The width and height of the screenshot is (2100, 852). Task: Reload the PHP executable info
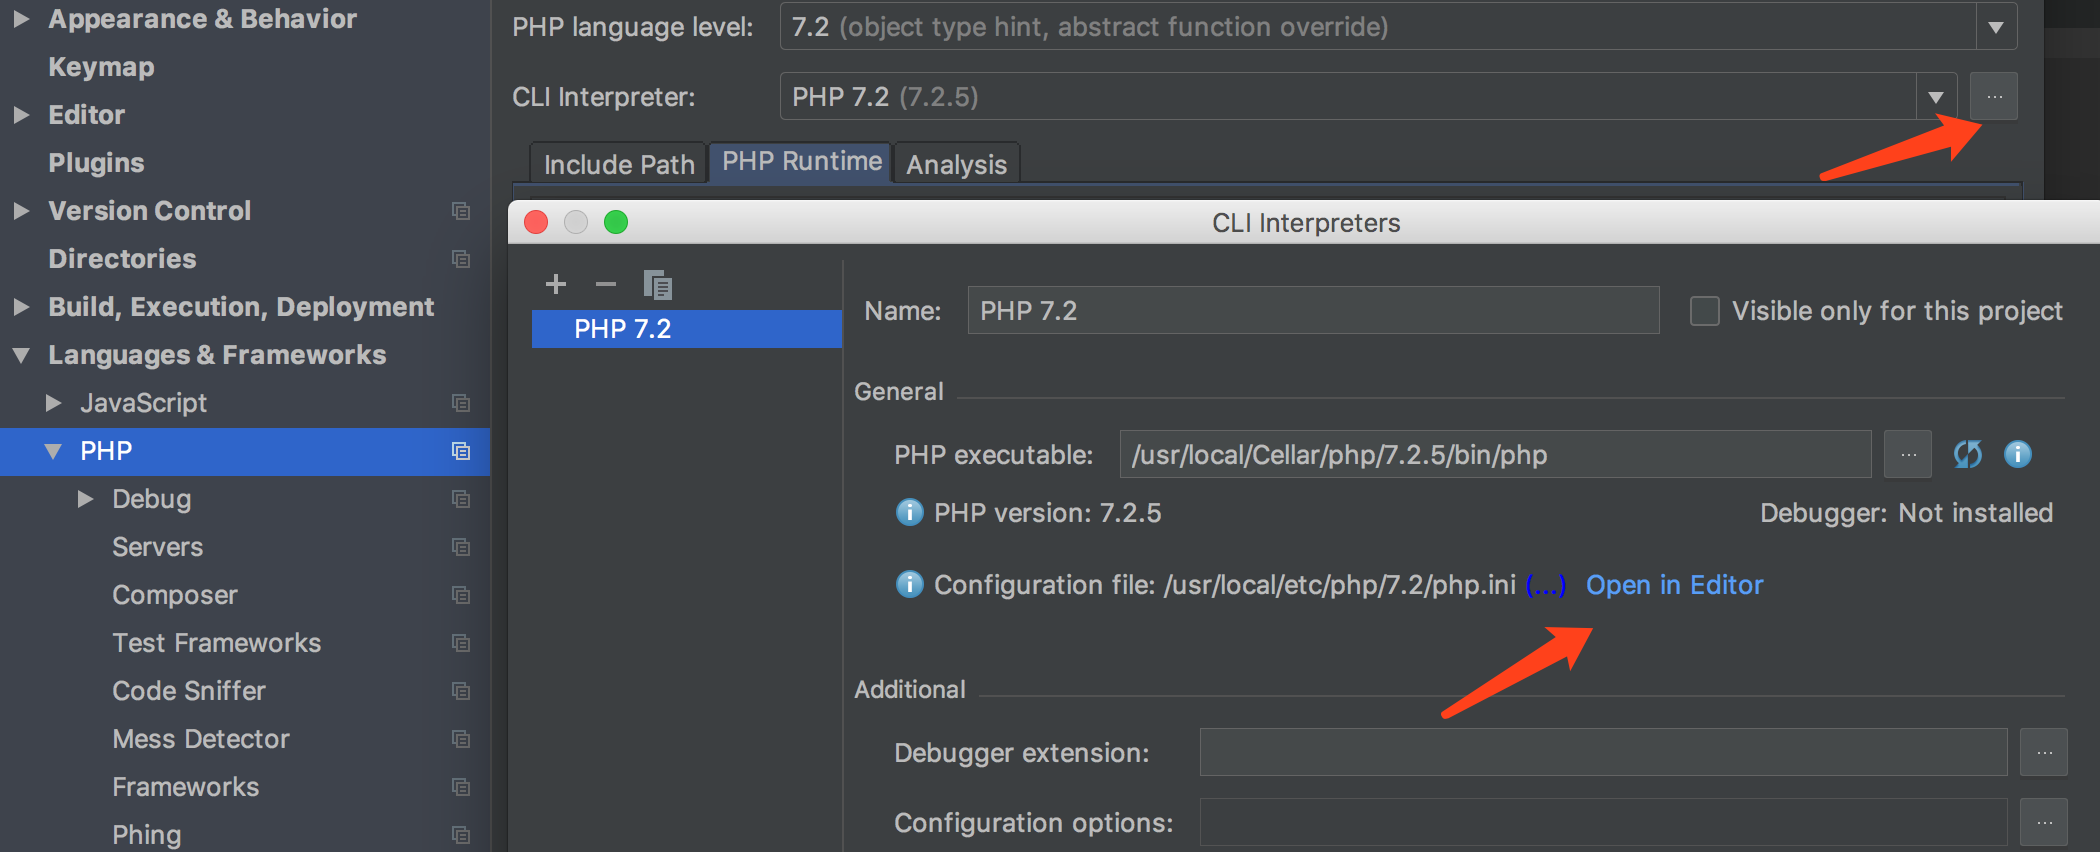click(x=1967, y=455)
